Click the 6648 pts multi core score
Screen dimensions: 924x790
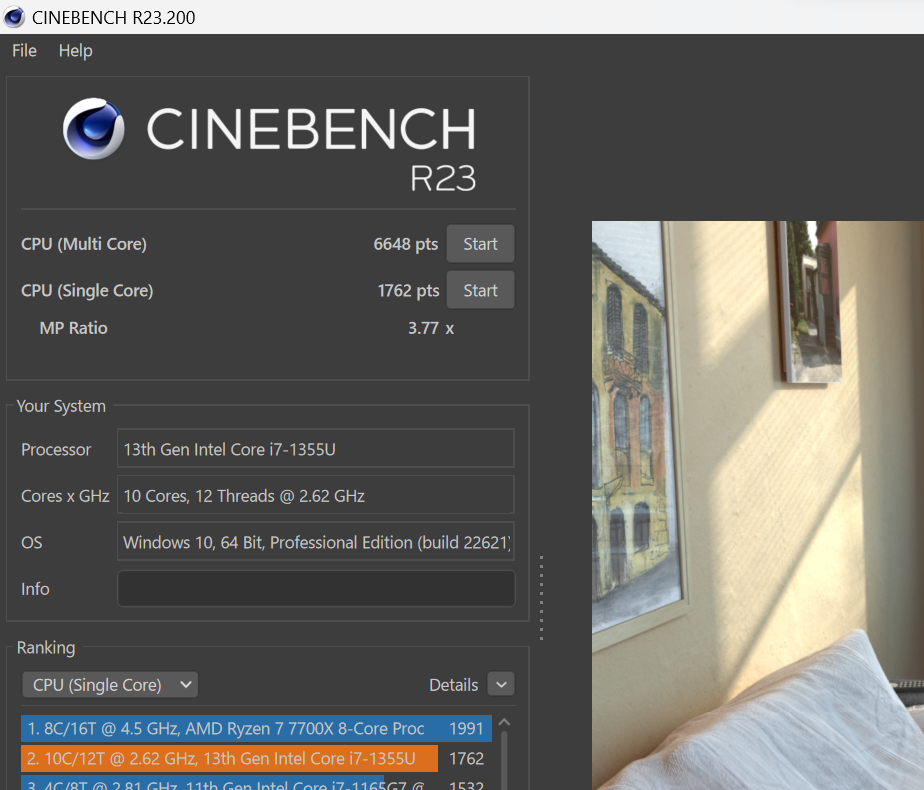point(406,244)
